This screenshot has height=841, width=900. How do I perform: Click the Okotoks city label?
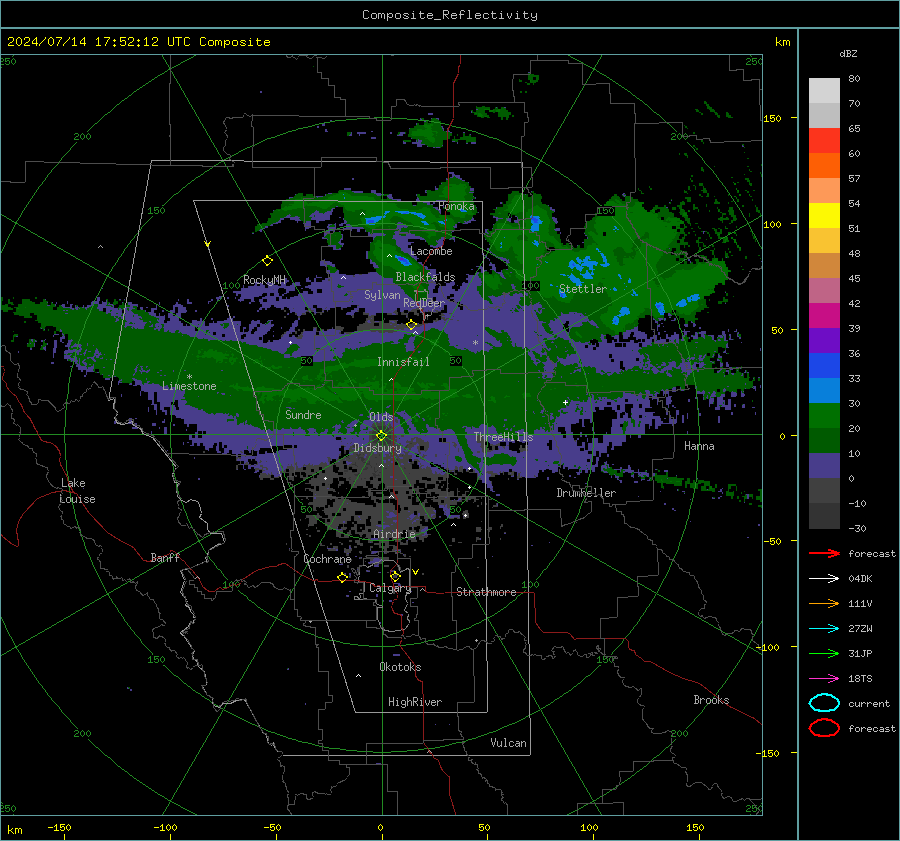400,667
